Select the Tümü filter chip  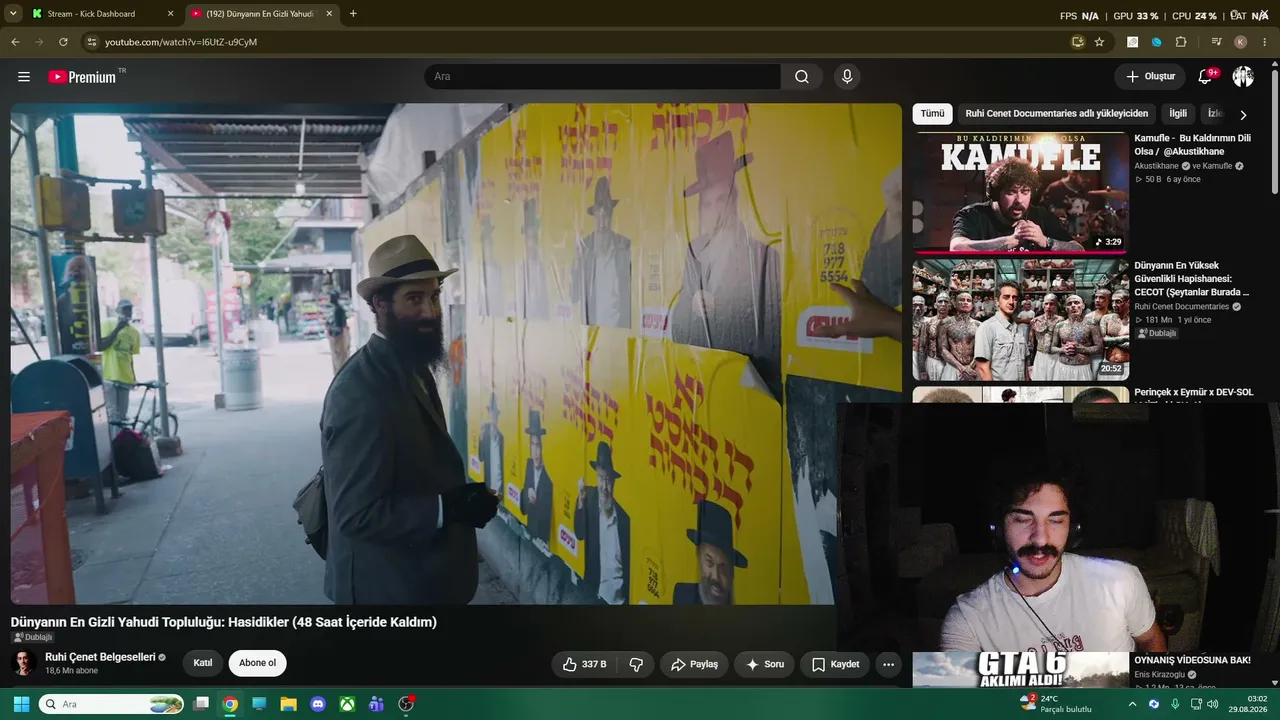[x=932, y=114]
